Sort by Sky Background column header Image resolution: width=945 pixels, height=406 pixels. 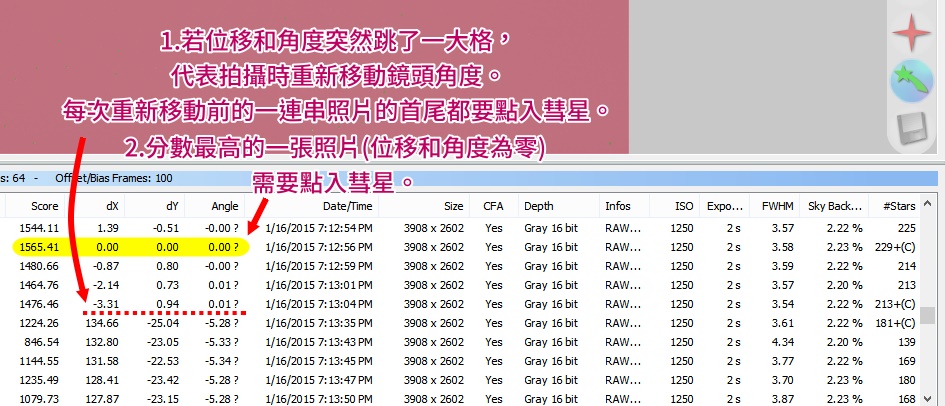pos(835,206)
